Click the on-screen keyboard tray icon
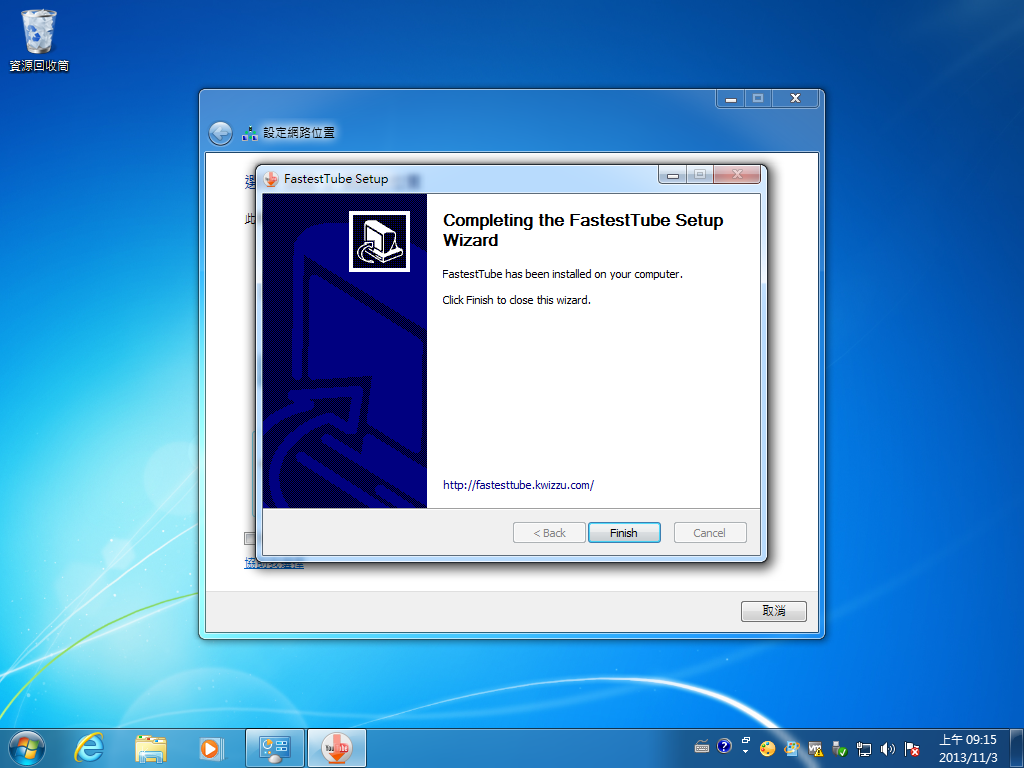The image size is (1024, 768). (702, 746)
